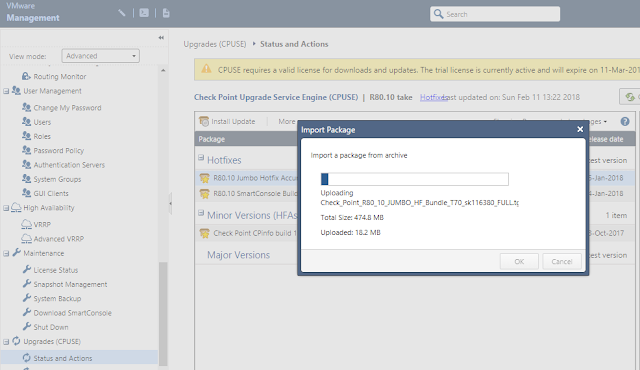Image resolution: width=640 pixels, height=370 pixels.
Task: Click the License Status wrench icon
Action: (27, 269)
